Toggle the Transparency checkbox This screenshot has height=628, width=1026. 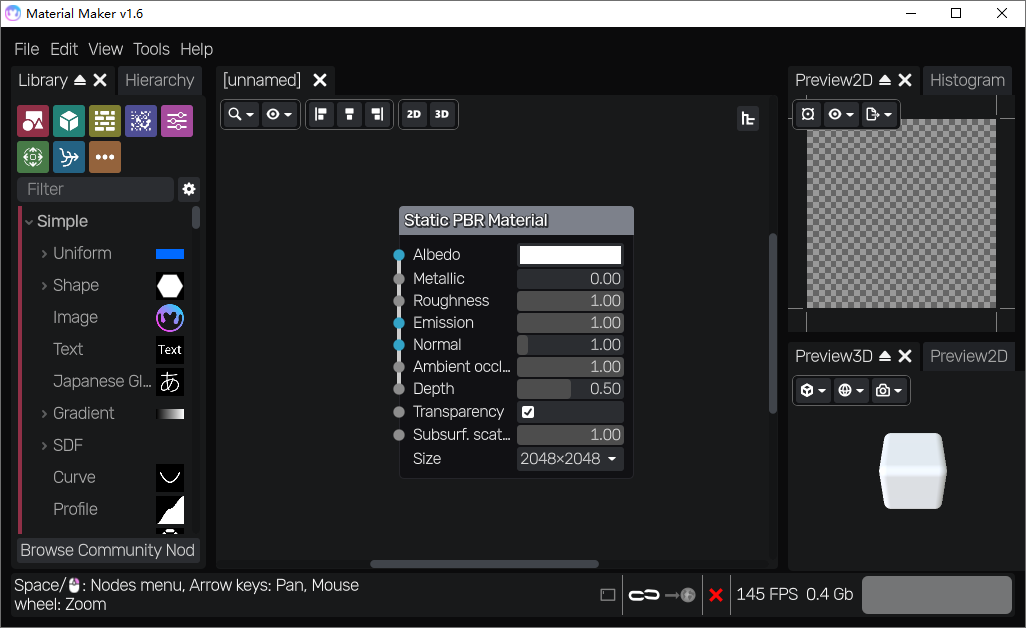point(528,412)
